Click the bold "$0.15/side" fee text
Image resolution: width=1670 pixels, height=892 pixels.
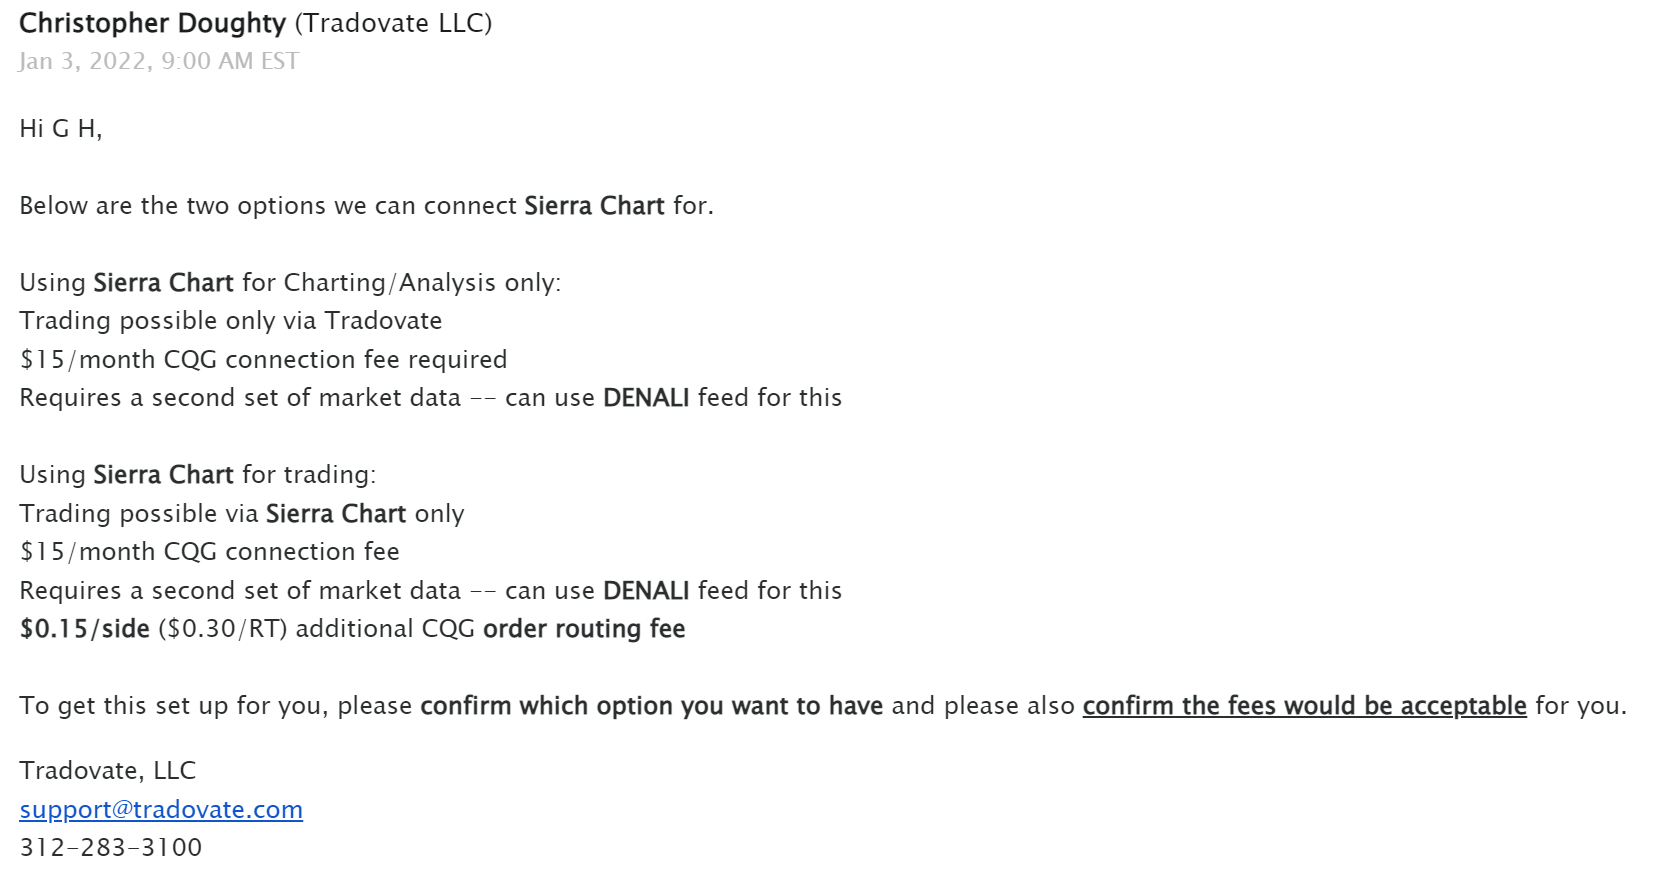point(85,629)
